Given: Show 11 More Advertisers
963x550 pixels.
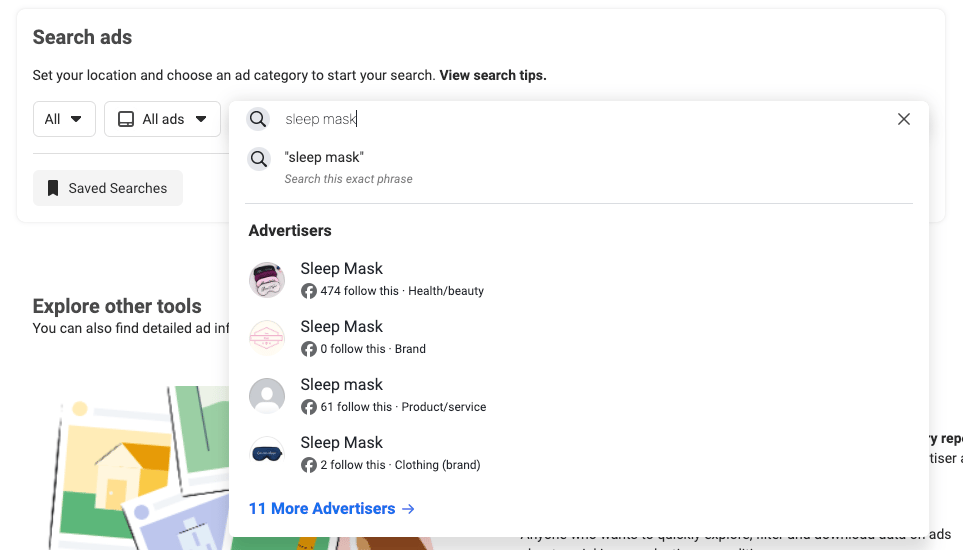Looking at the screenshot, I should [332, 509].
